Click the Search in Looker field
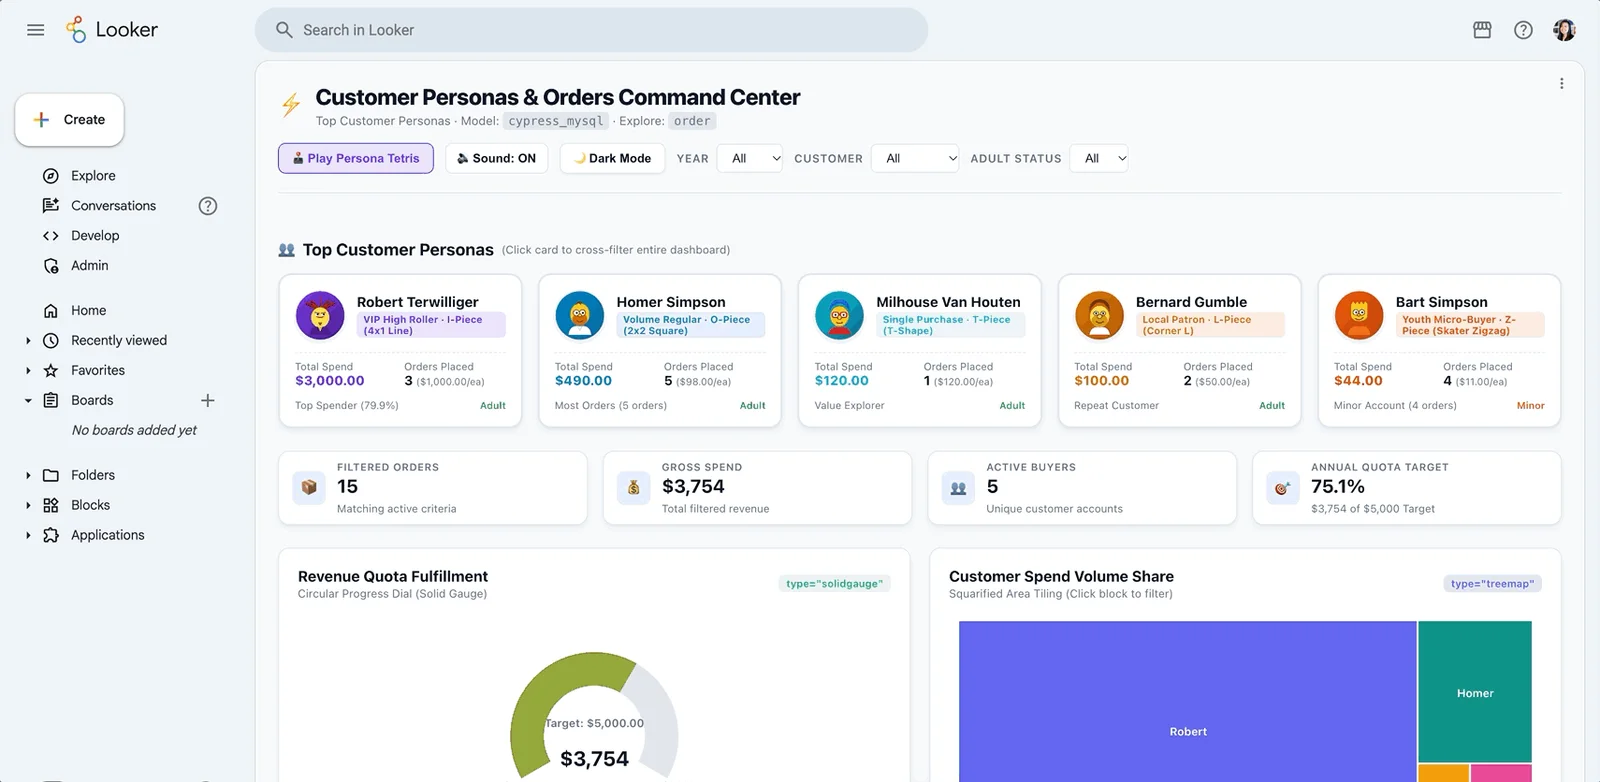This screenshot has width=1600, height=782. 591,30
